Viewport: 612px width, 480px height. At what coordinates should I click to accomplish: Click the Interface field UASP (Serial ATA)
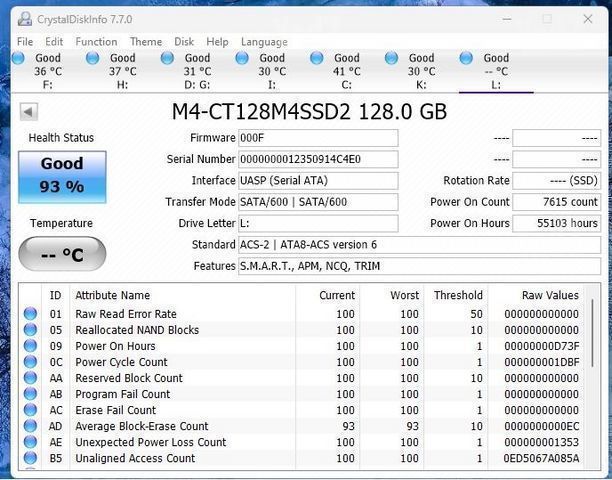318,181
